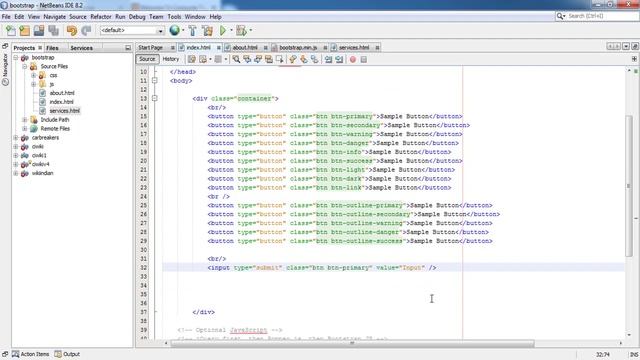Collapse the bootstrap project node
Viewport: 640px width, 360px height.
click(16, 58)
